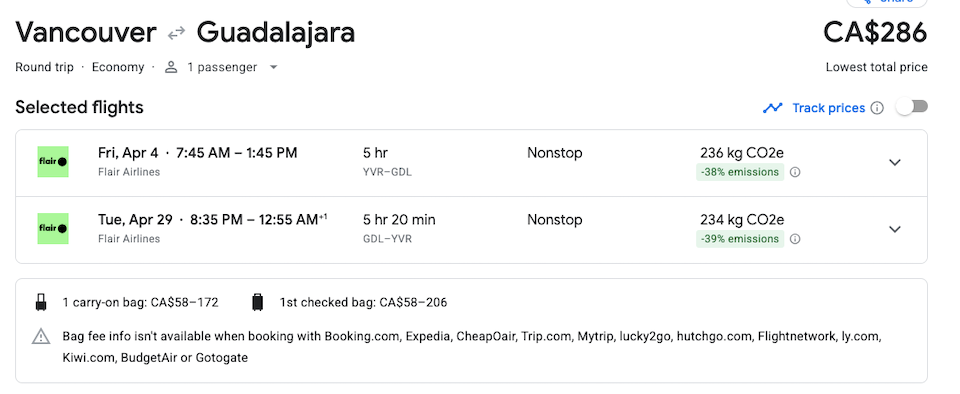Click the -39% emissions badge

[740, 239]
